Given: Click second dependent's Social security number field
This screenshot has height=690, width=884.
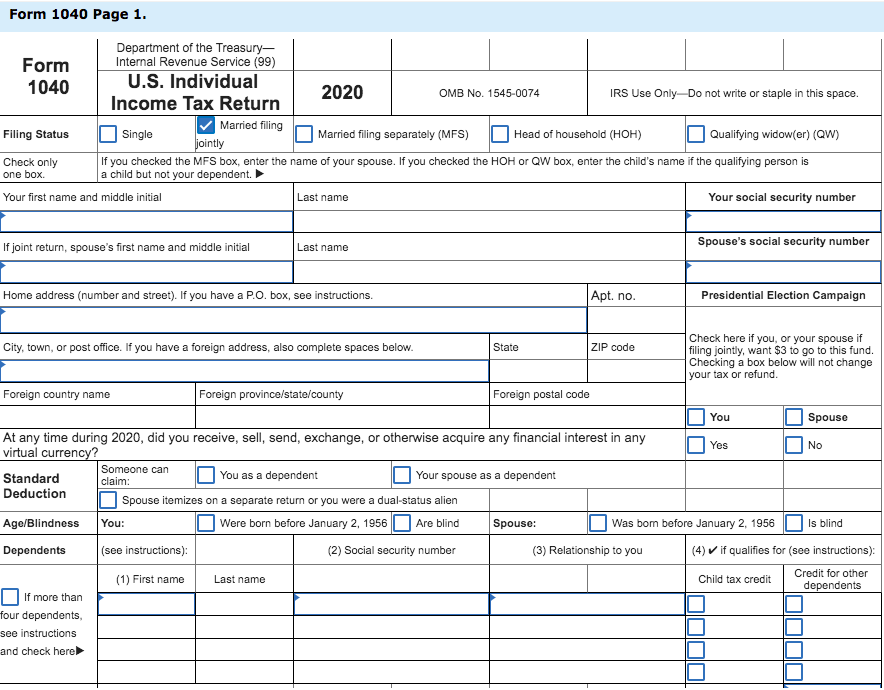Looking at the screenshot, I should pyautogui.click(x=391, y=627).
